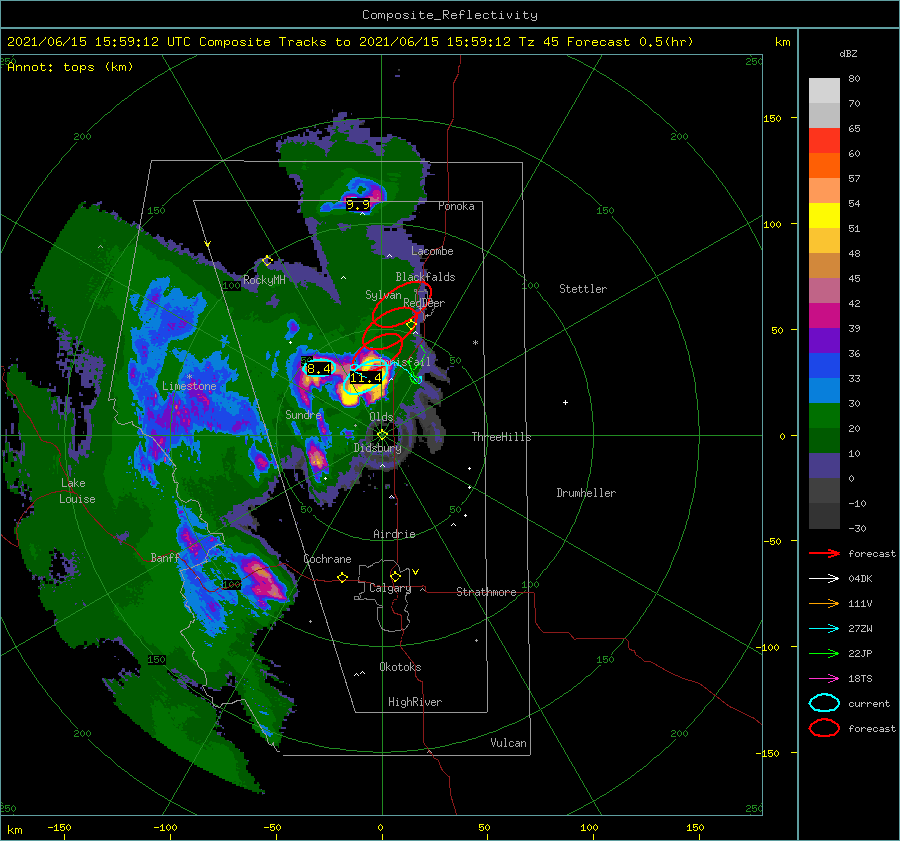The height and width of the screenshot is (841, 900).
Task: Click the 'current' legend text
Action: 869,703
